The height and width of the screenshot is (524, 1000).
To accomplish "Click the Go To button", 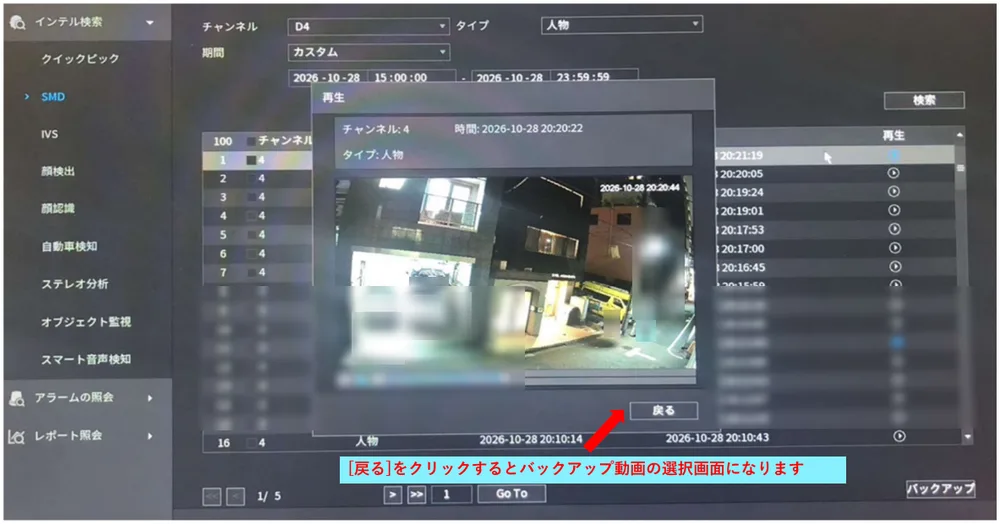I will 511,493.
